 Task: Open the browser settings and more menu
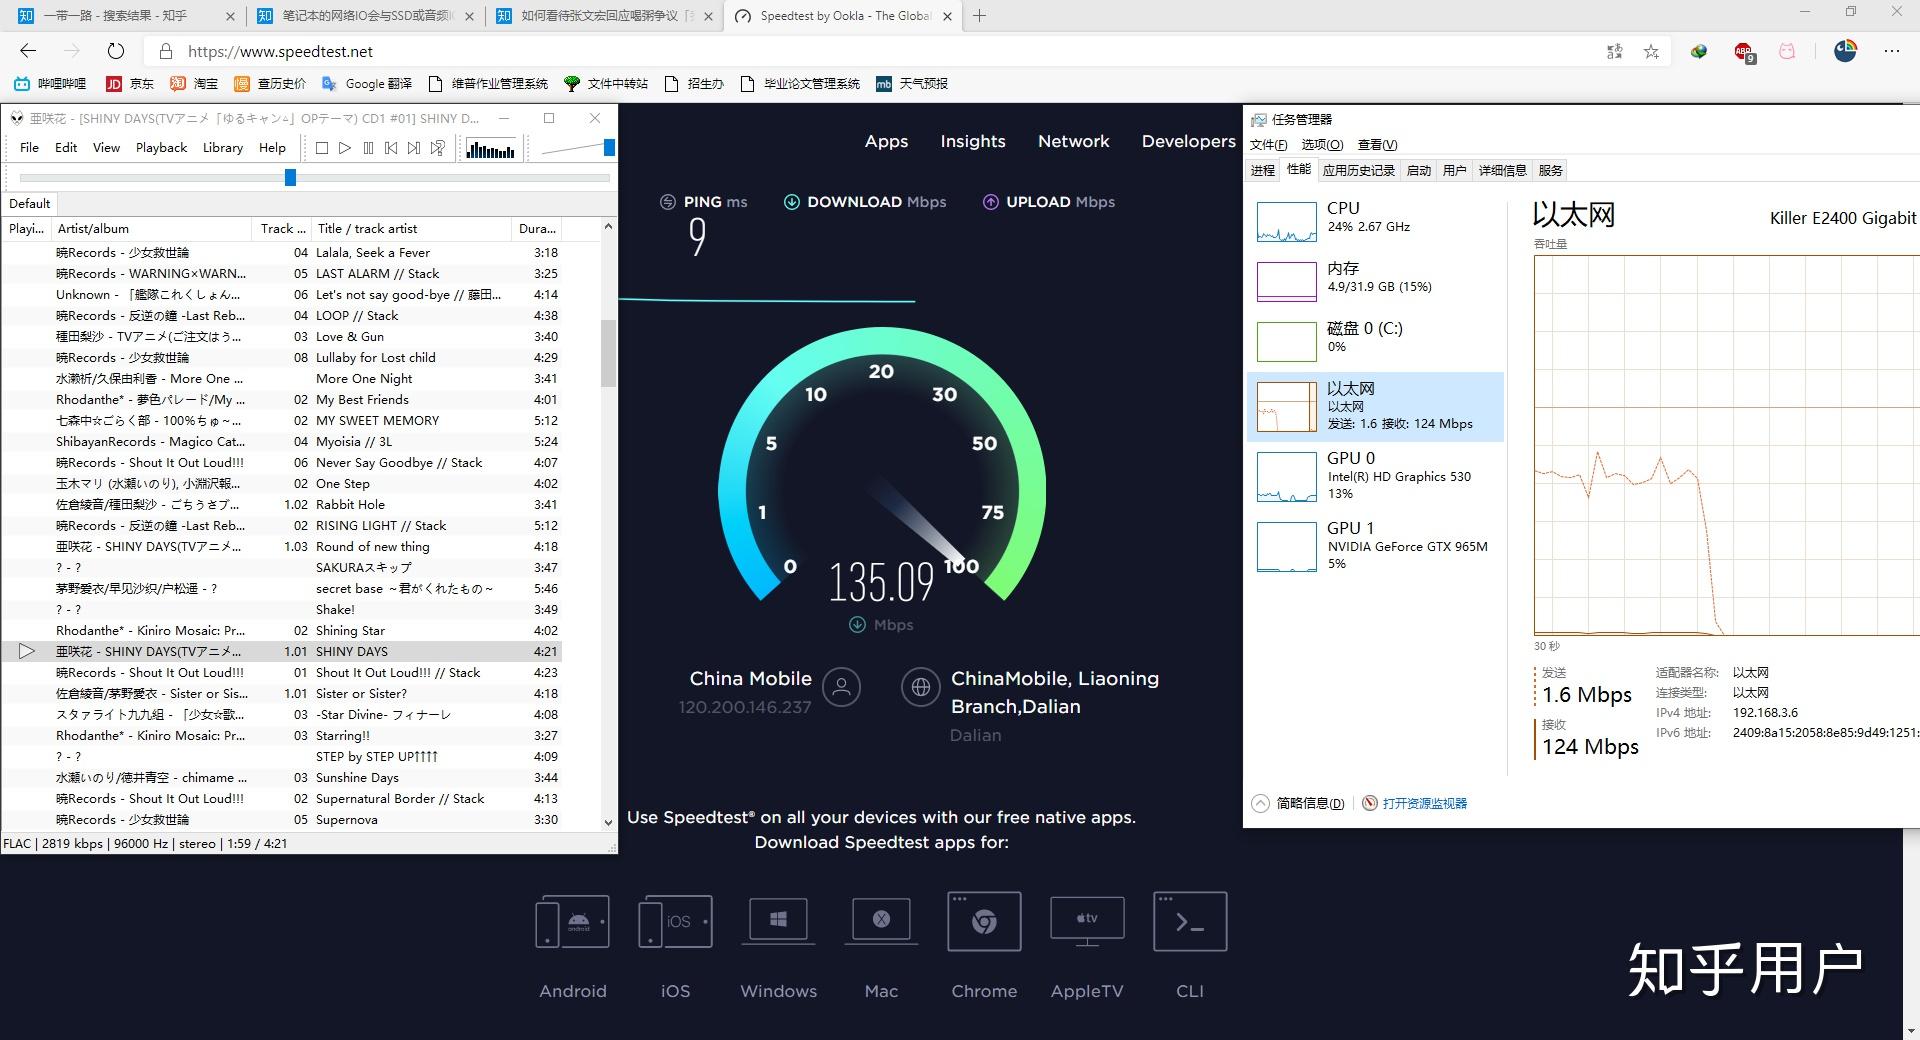coord(1891,51)
